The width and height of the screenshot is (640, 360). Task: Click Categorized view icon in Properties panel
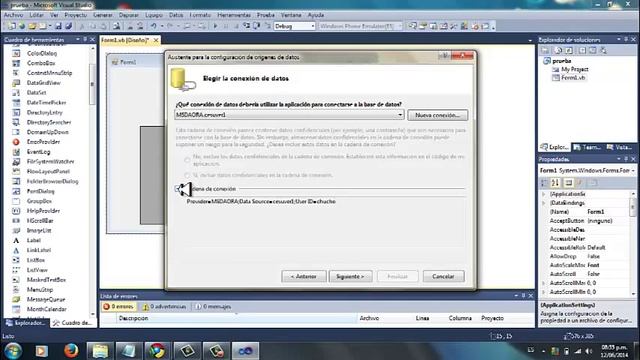pos(544,182)
